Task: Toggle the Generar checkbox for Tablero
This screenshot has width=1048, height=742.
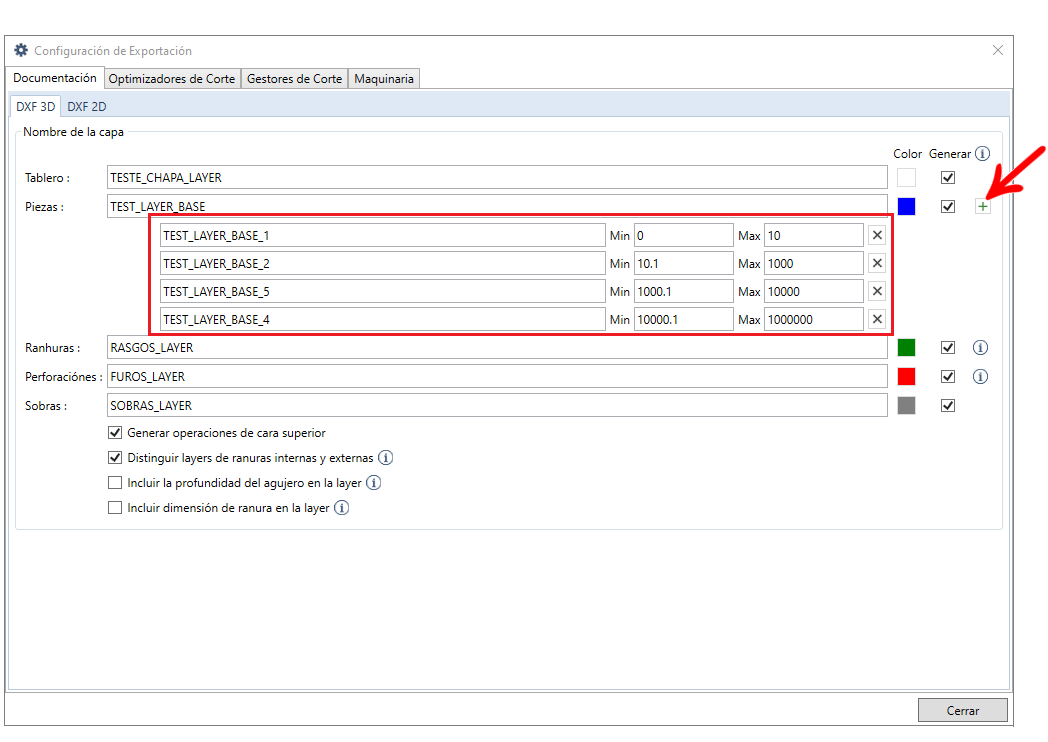Action: click(x=948, y=178)
